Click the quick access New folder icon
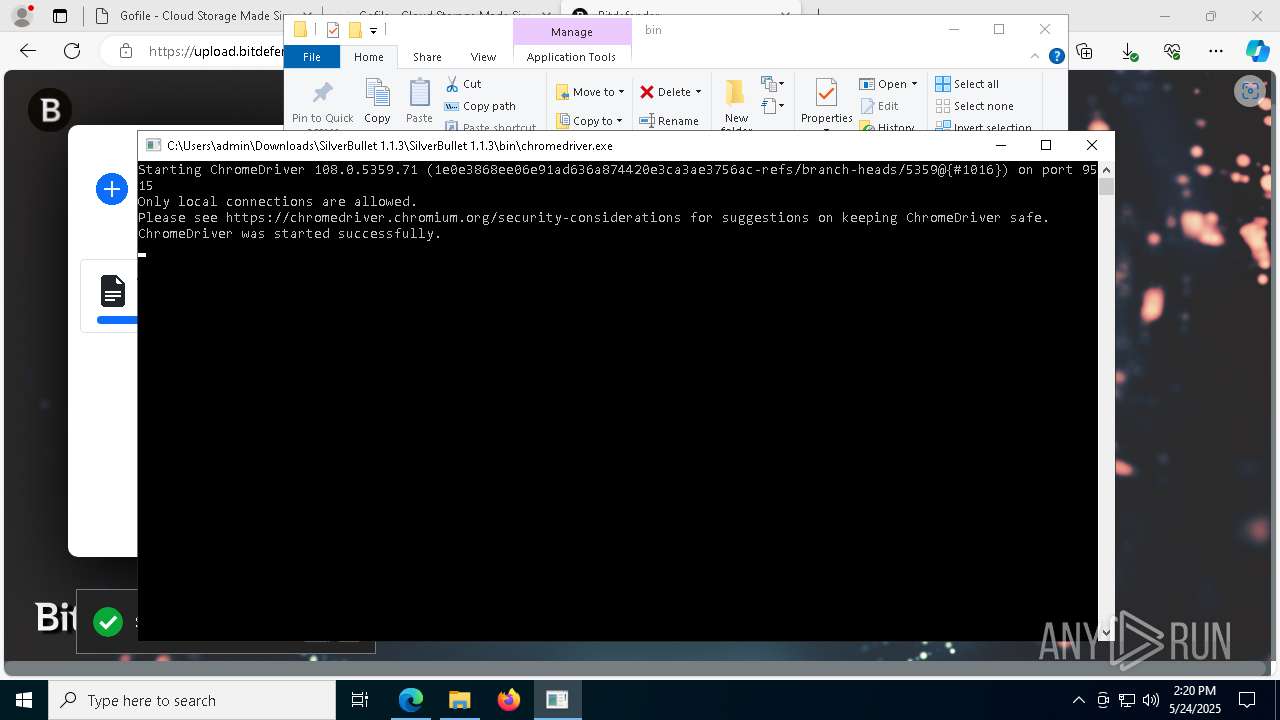Image resolution: width=1280 pixels, height=720 pixels. 355,30
